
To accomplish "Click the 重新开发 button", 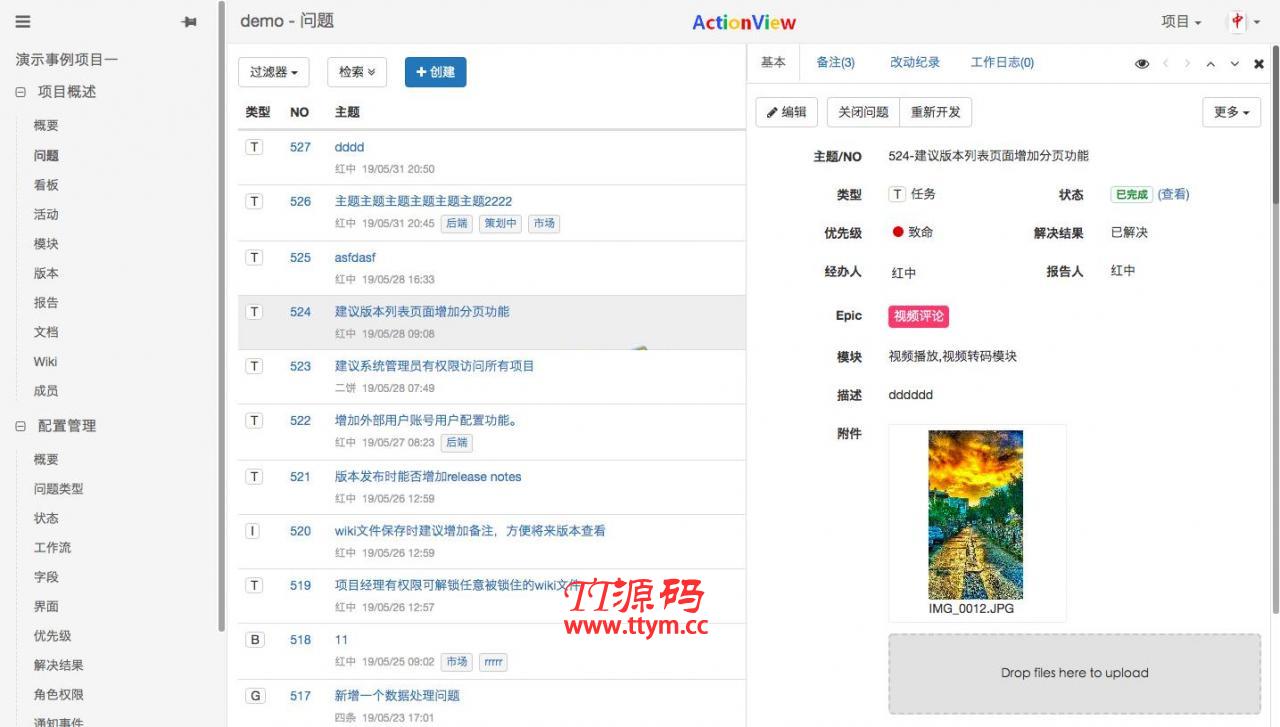I will tap(936, 112).
